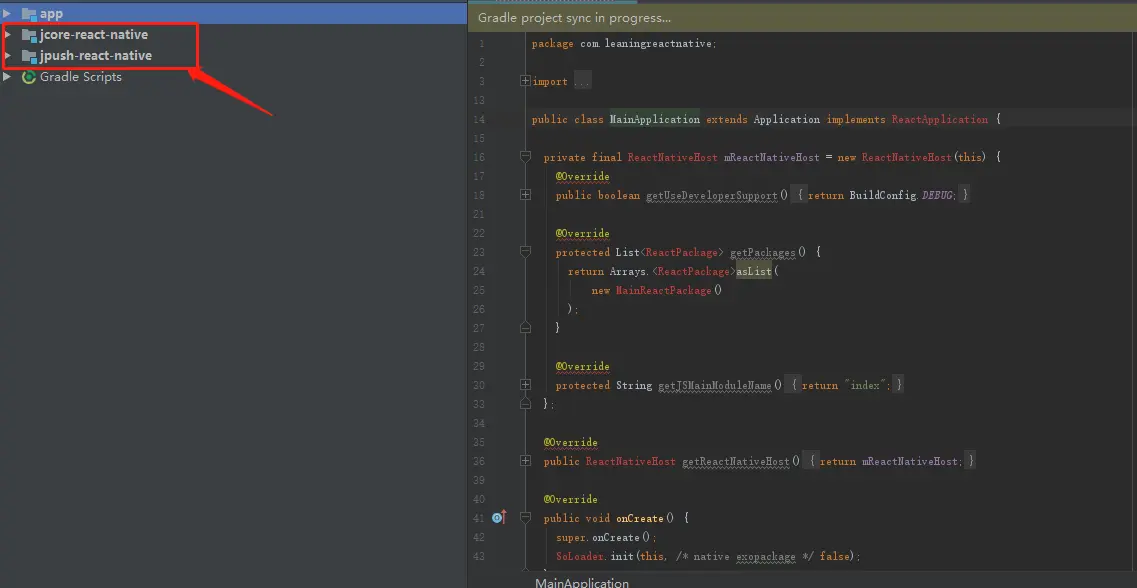
Task: Click getJSMainModuleName method name
Action: (714, 386)
